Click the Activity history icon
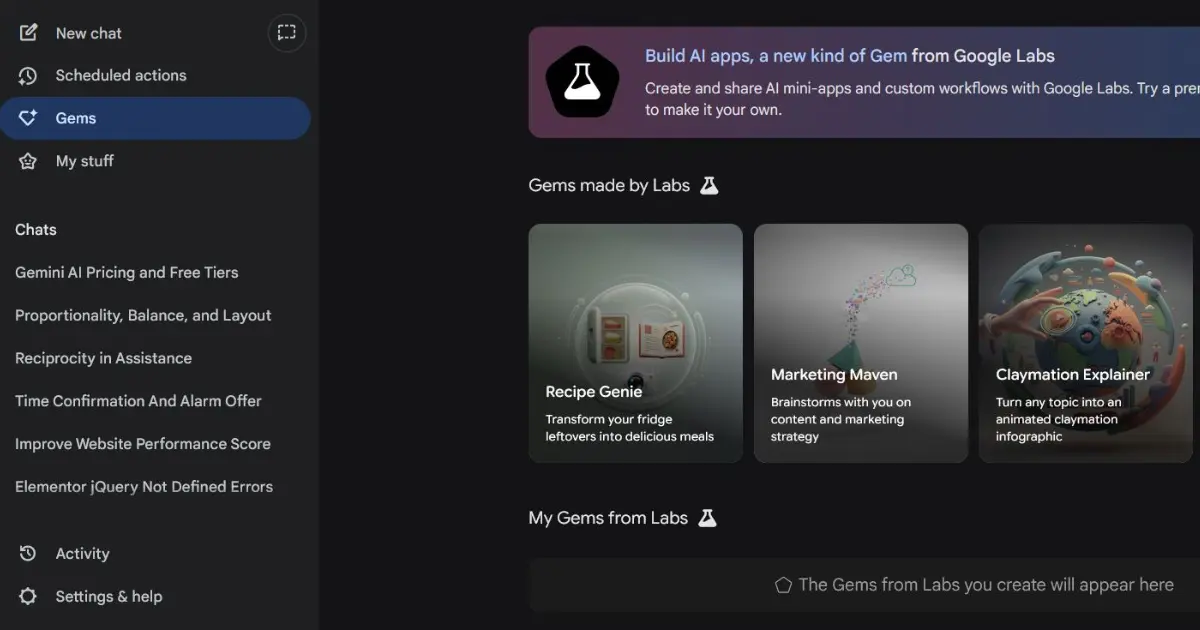Screen dimensions: 1200x630 tap(28, 554)
